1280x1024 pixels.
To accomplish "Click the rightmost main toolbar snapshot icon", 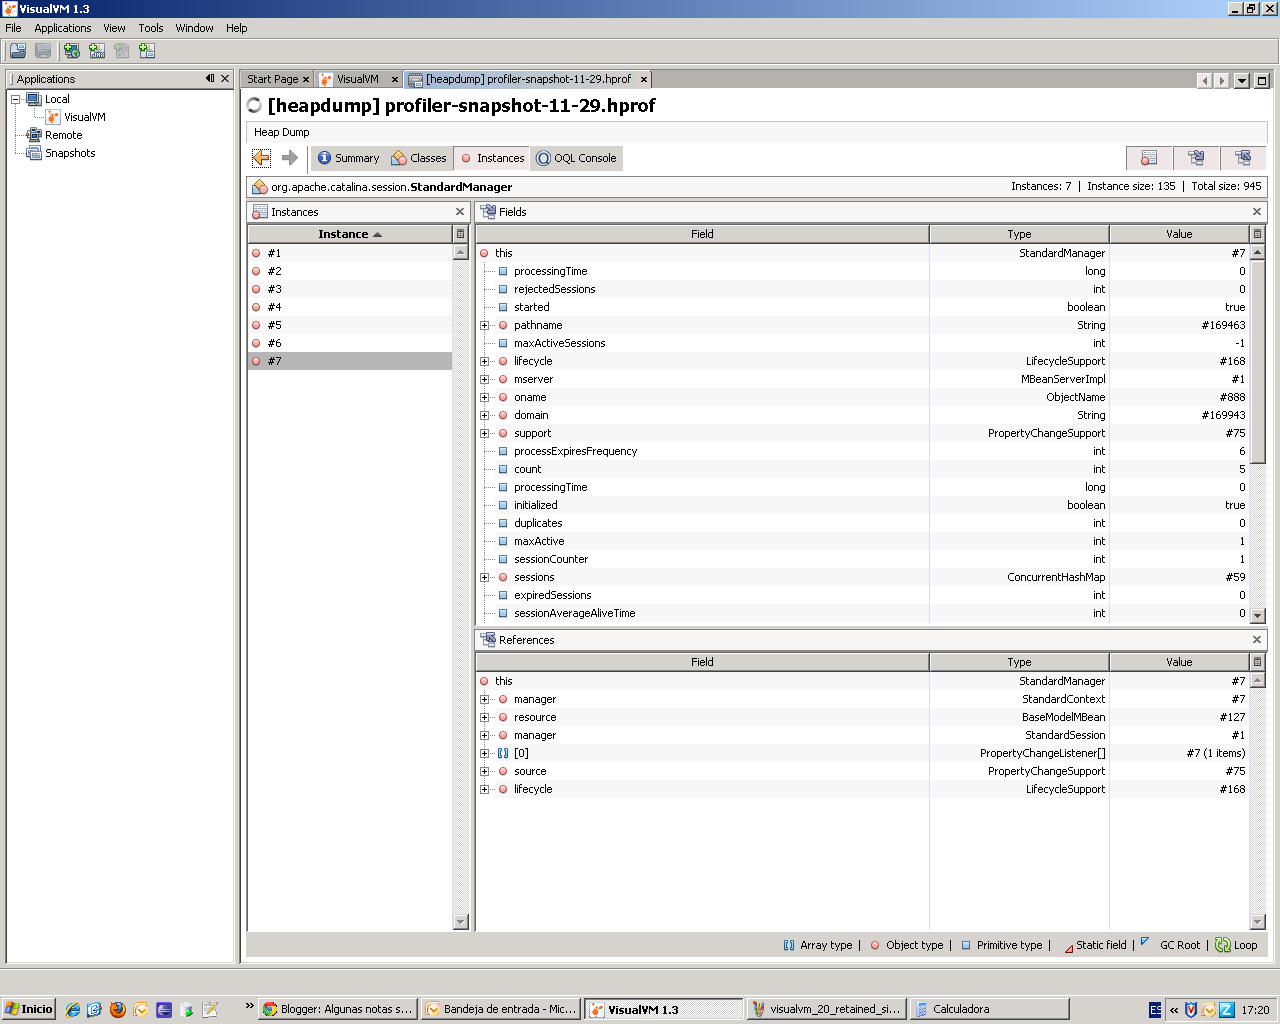I will point(147,51).
